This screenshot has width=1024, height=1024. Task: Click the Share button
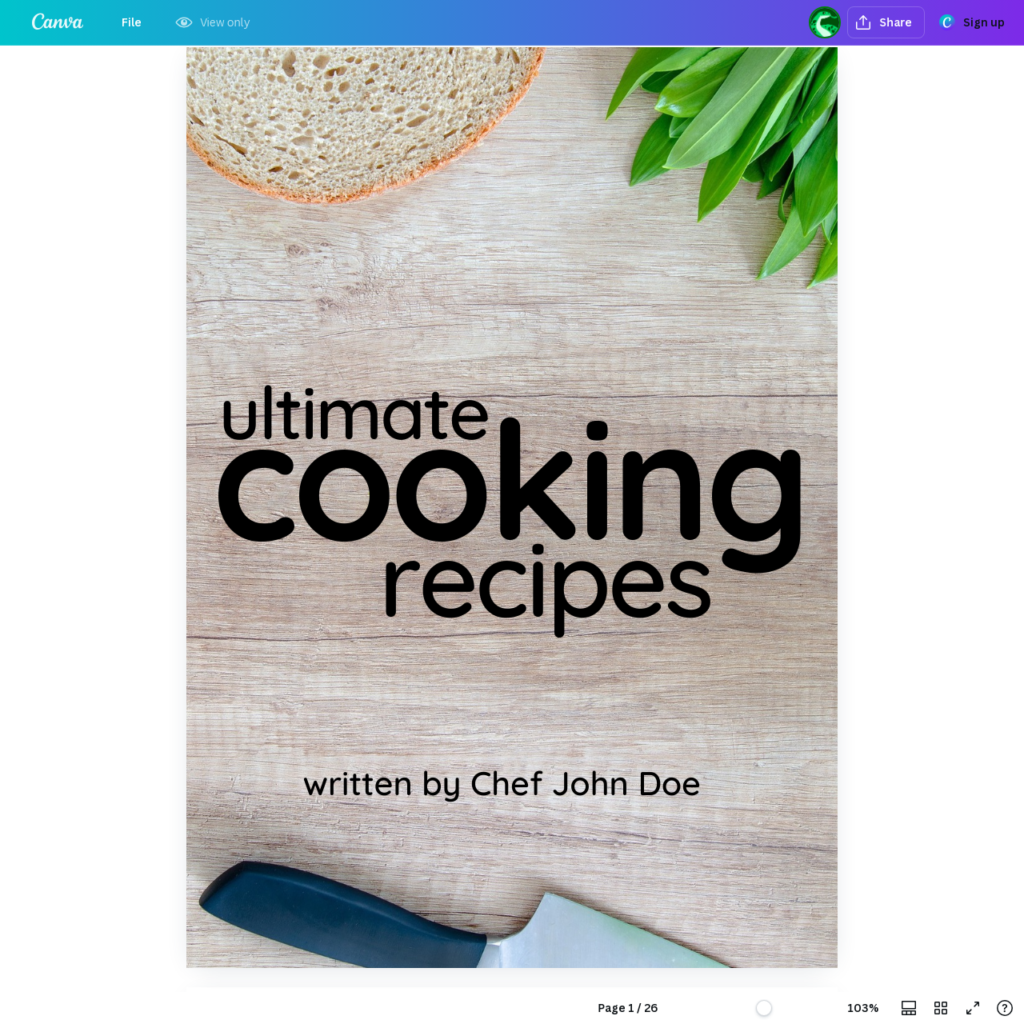coord(885,22)
